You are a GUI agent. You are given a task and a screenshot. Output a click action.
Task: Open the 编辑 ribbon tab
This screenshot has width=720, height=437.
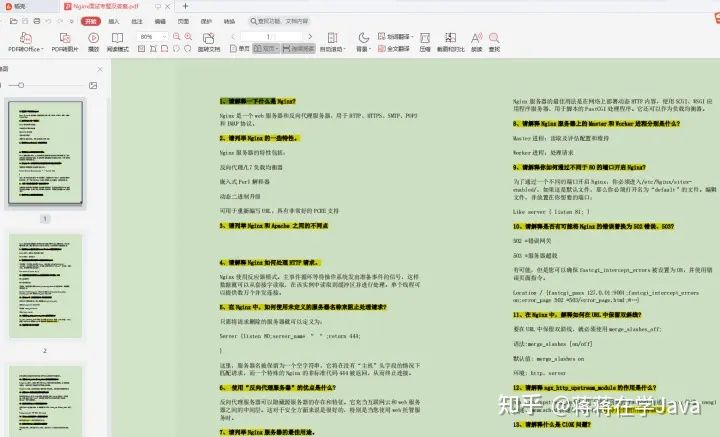click(160, 21)
